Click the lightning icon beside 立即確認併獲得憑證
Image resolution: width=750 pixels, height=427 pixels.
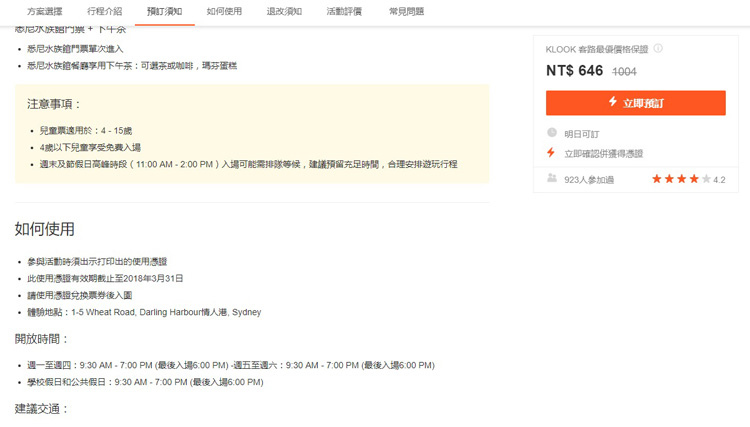click(x=551, y=153)
